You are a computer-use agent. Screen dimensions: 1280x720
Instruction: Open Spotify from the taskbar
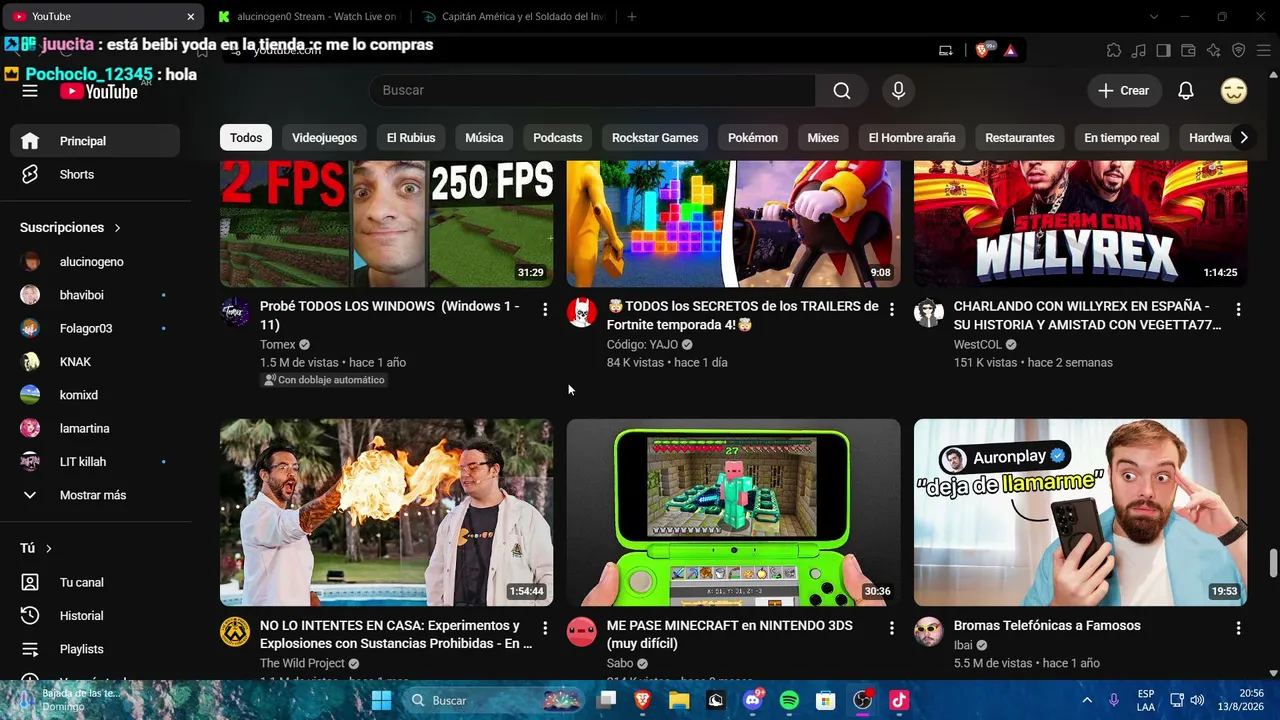click(x=789, y=701)
